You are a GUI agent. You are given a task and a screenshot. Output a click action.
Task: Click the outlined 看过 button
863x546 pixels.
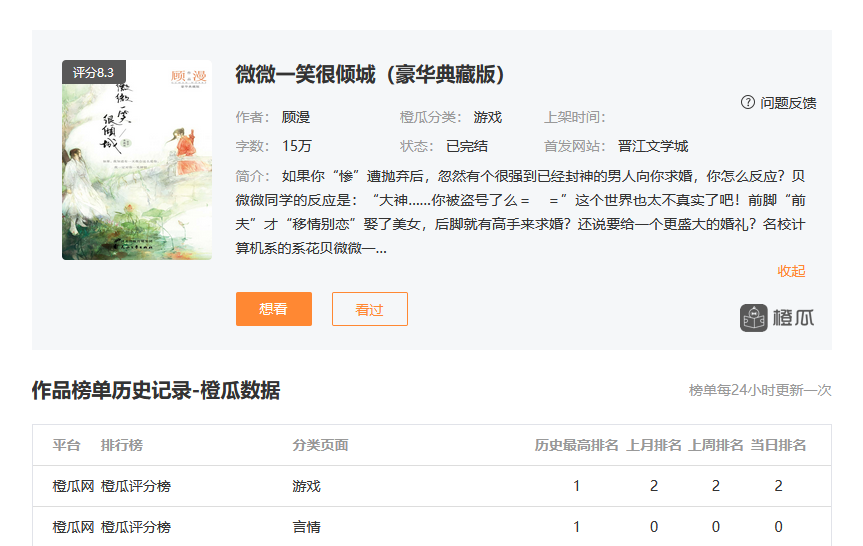(x=370, y=309)
